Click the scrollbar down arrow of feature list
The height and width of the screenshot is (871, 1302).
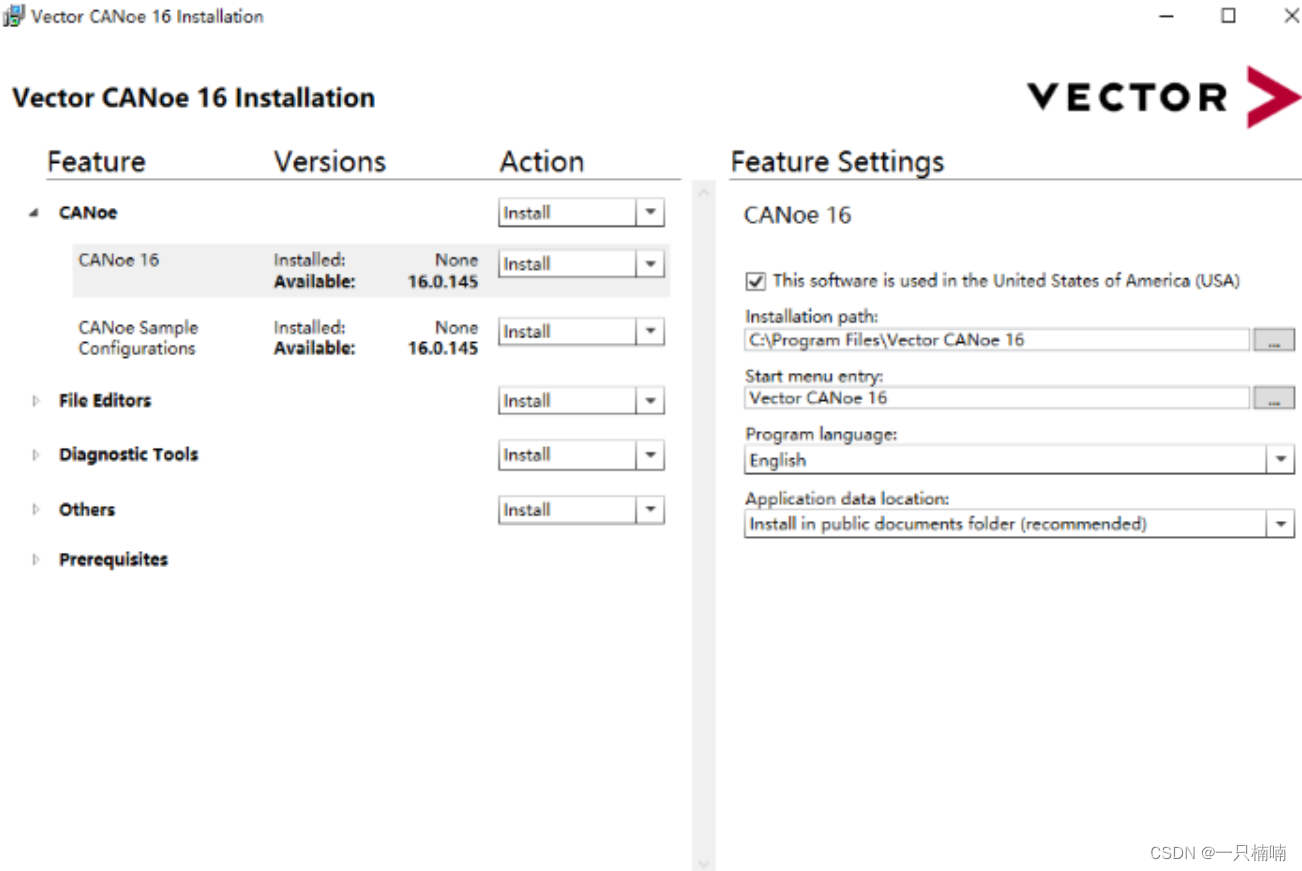tap(704, 862)
